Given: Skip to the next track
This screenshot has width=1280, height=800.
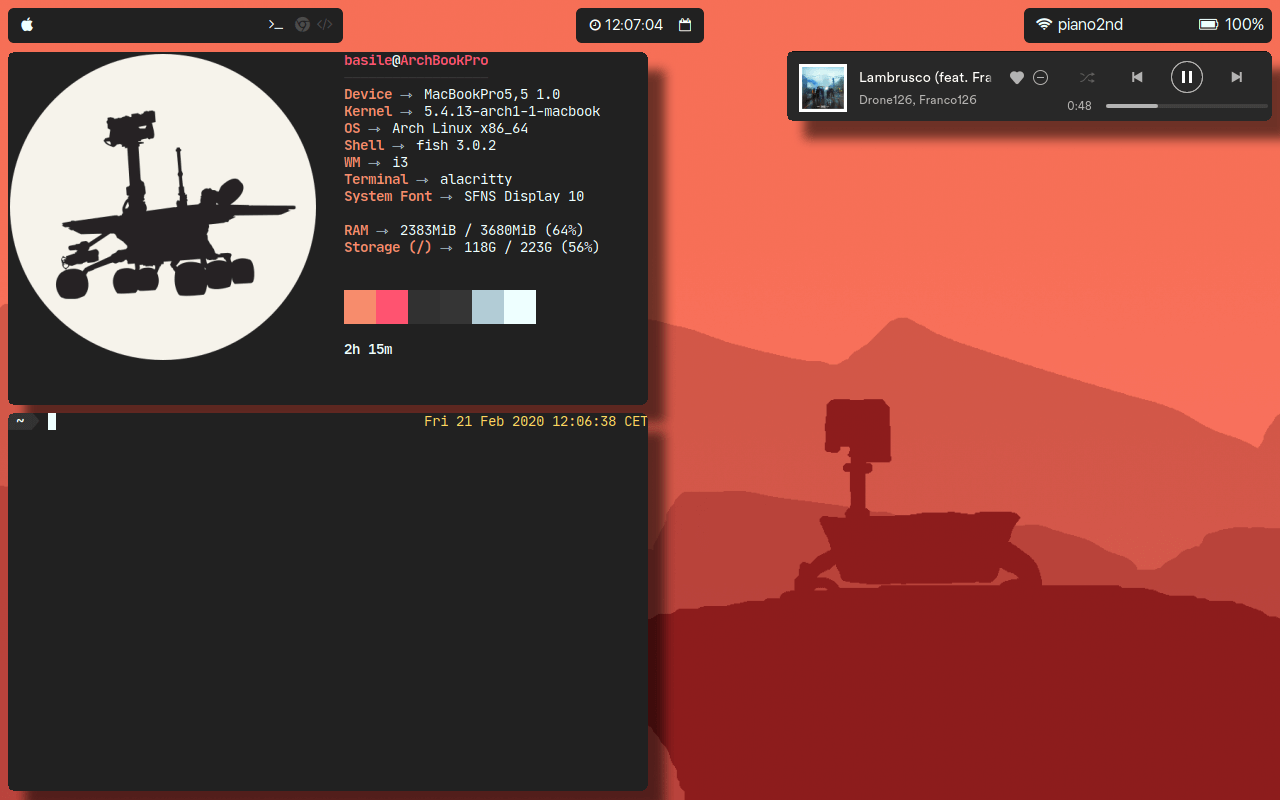Looking at the screenshot, I should 1236,78.
